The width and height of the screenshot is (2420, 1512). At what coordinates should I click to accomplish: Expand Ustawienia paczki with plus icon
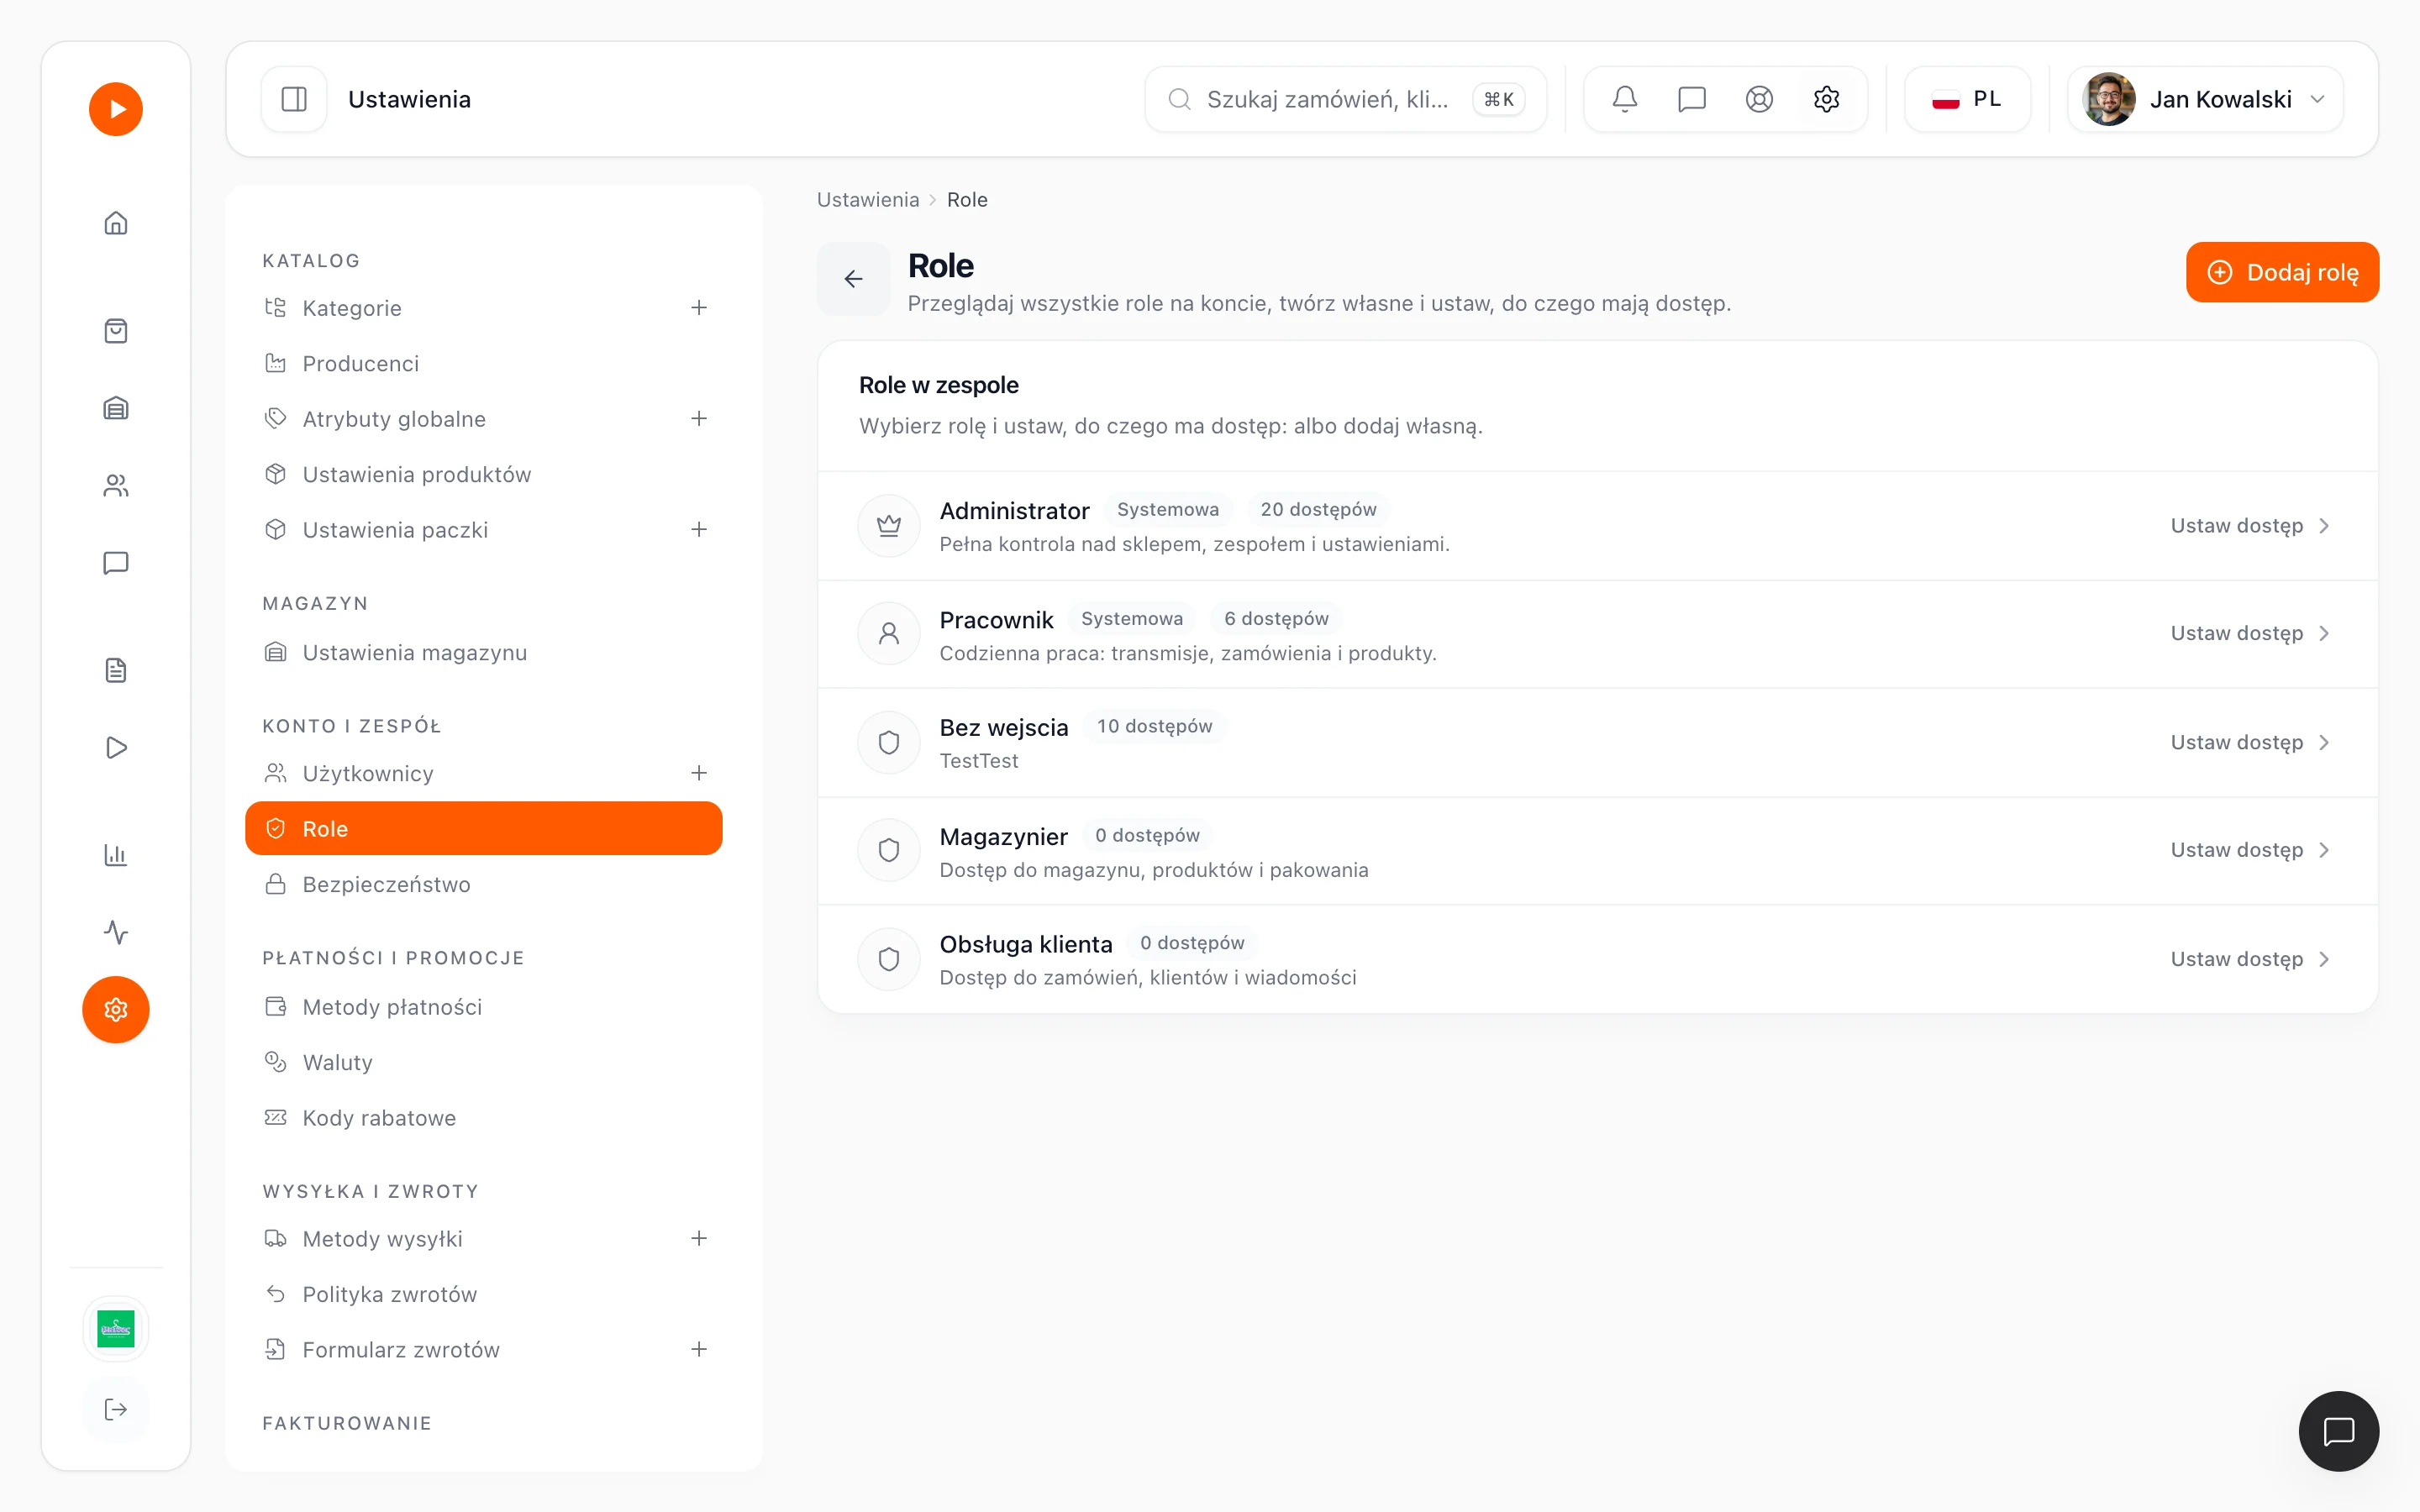699,529
